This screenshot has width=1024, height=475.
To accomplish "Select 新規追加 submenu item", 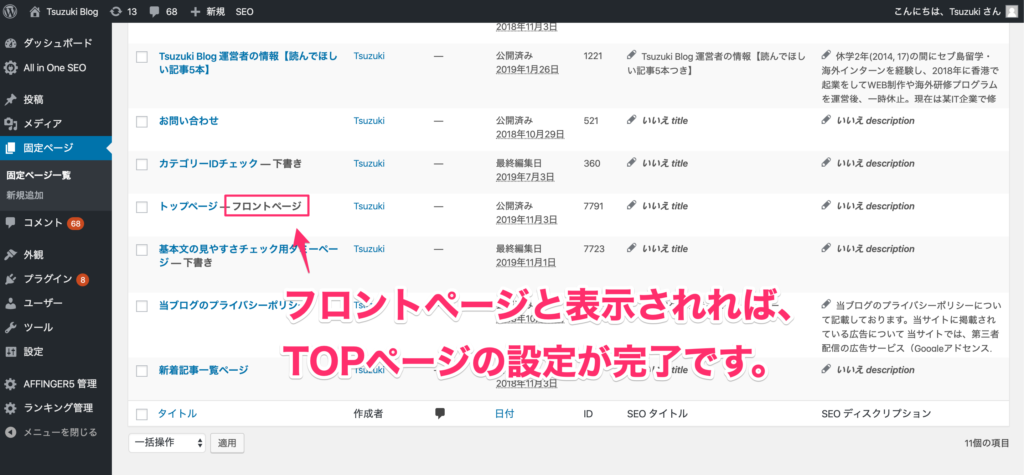I will pos(25,194).
